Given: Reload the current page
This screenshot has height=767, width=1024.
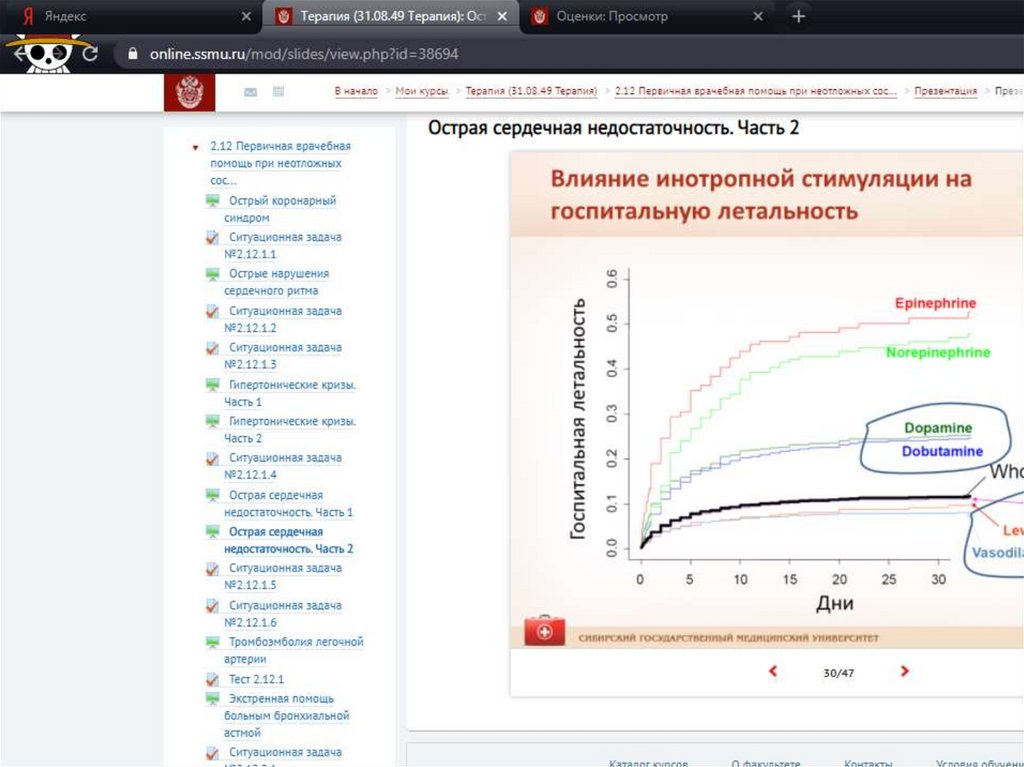Looking at the screenshot, I should pyautogui.click(x=90, y=54).
